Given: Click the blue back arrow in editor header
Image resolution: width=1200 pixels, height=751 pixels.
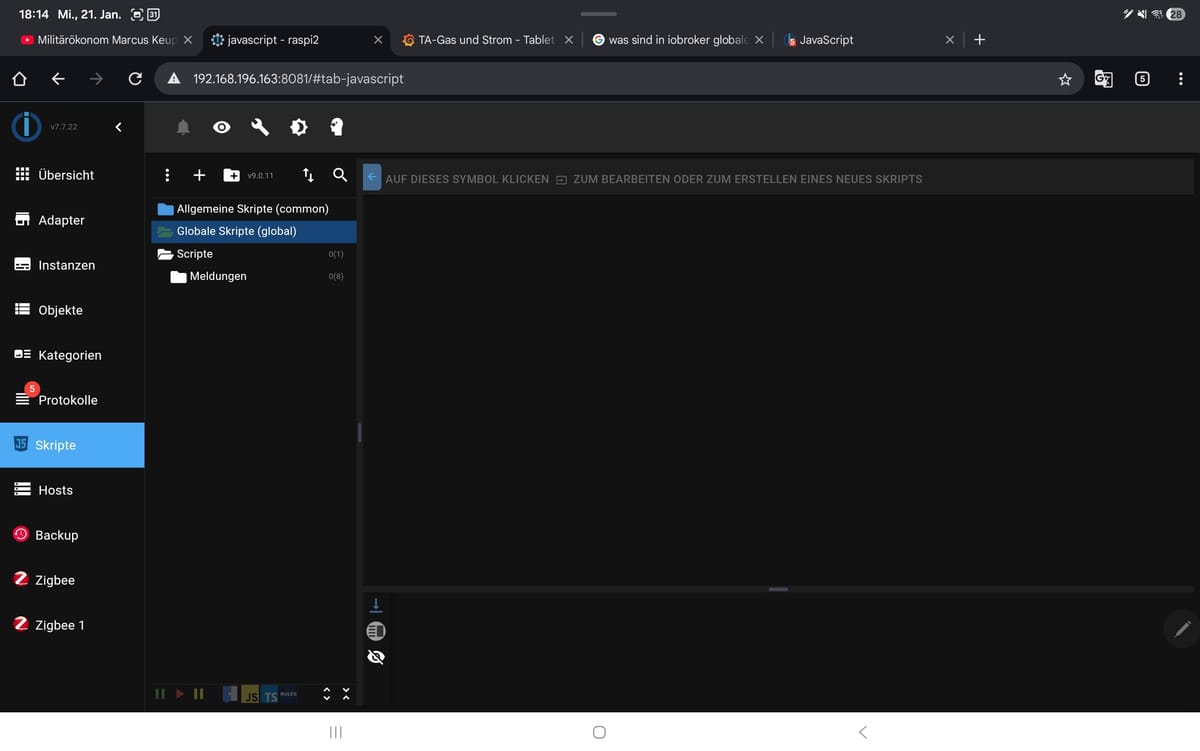Looking at the screenshot, I should (372, 177).
